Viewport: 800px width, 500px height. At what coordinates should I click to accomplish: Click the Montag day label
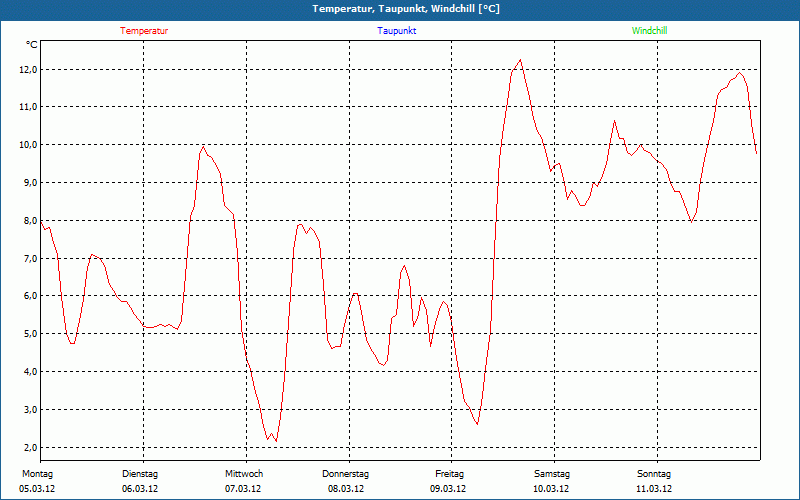click(x=37, y=474)
